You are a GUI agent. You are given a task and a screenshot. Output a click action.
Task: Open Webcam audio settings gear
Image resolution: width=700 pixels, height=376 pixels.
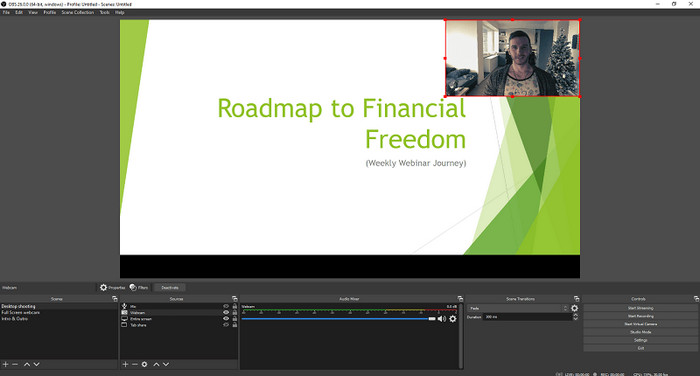point(453,319)
